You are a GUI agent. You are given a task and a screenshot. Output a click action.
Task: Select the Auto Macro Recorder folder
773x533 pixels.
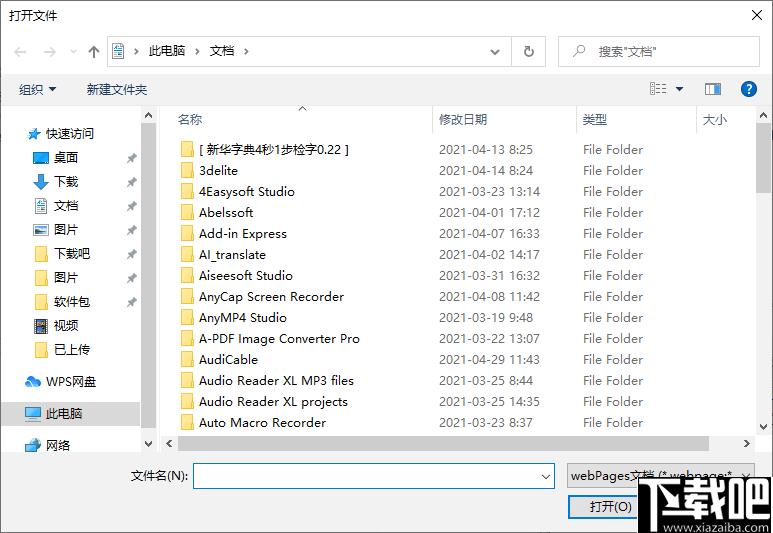262,423
